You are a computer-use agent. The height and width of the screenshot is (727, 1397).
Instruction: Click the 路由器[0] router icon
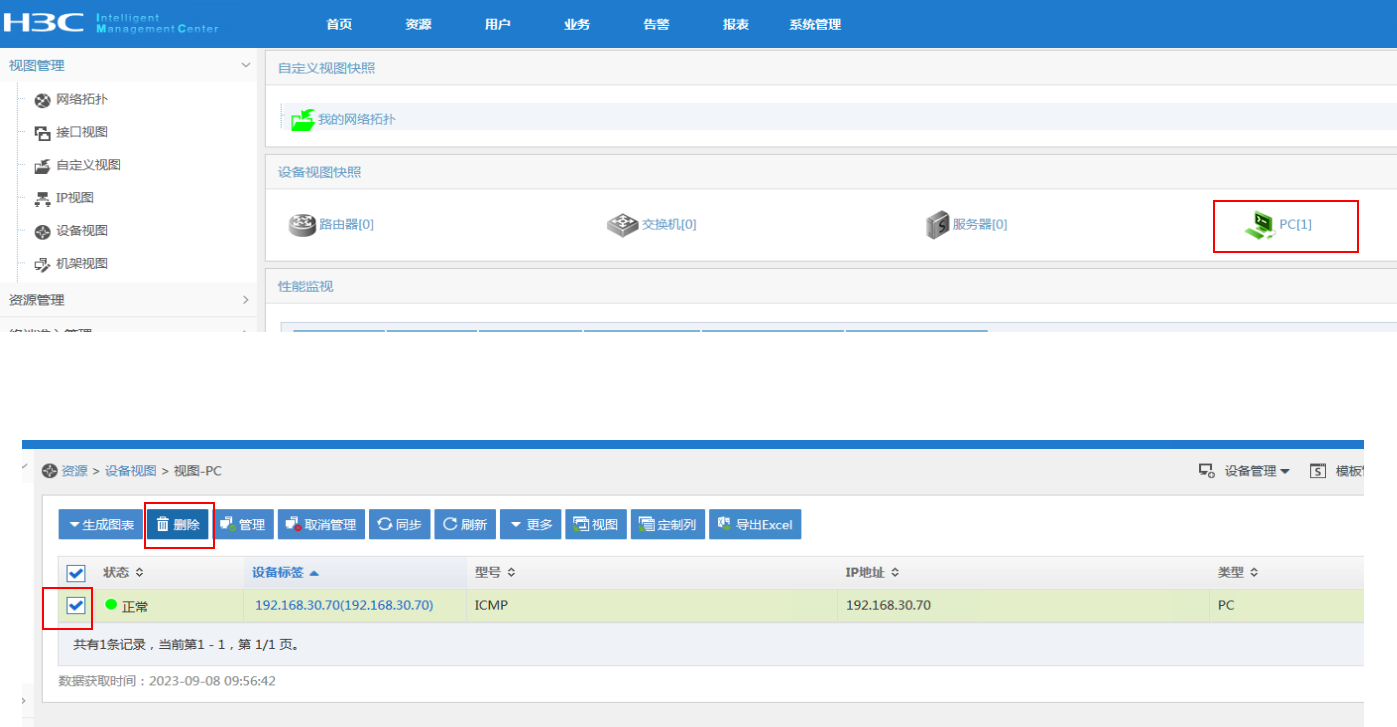[x=302, y=225]
